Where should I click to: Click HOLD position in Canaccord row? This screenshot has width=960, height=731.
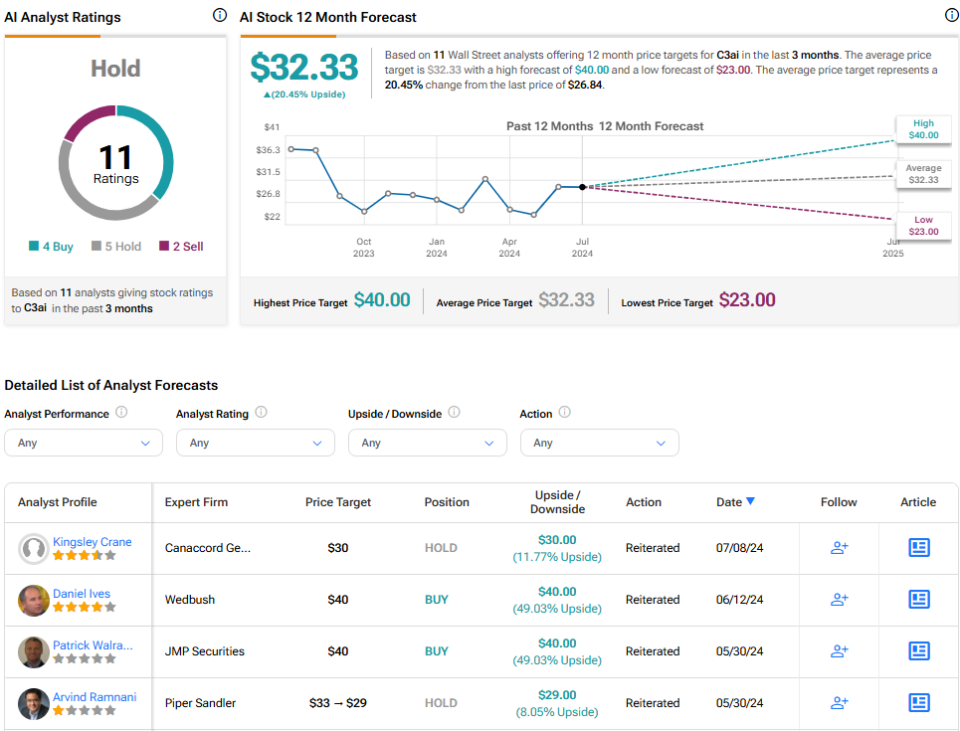click(441, 548)
